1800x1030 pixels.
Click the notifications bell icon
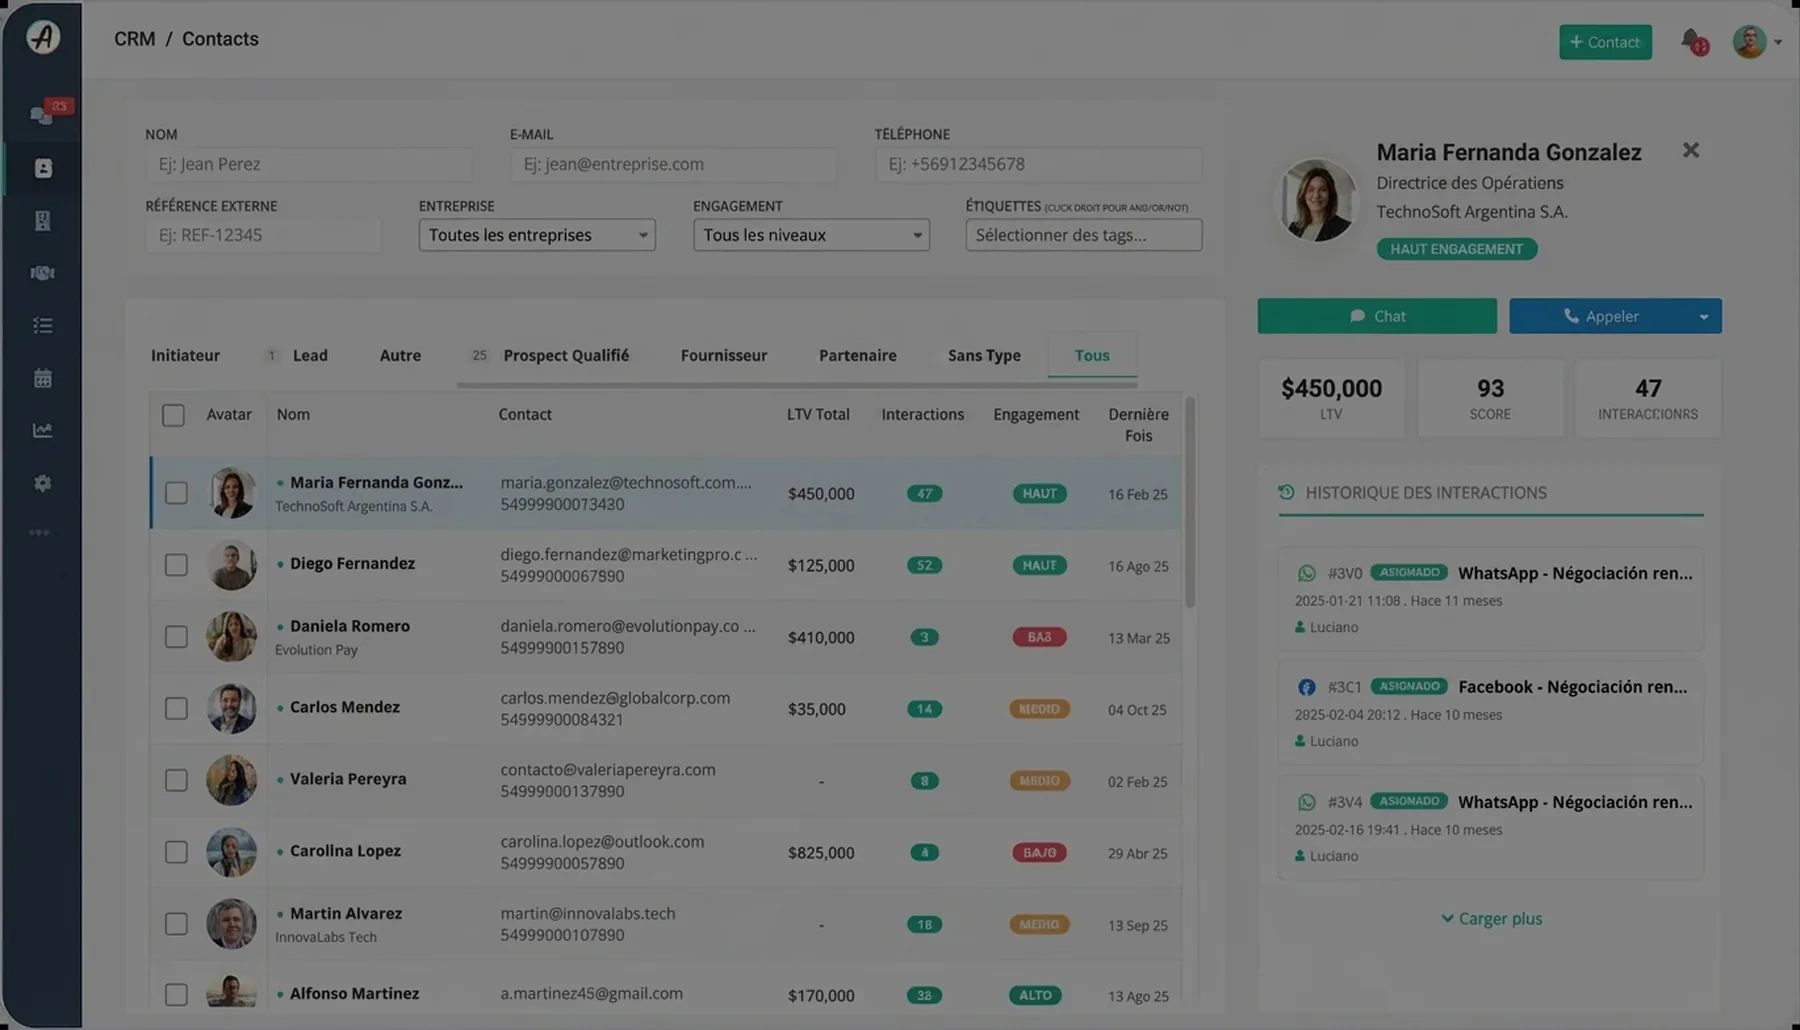point(1691,41)
